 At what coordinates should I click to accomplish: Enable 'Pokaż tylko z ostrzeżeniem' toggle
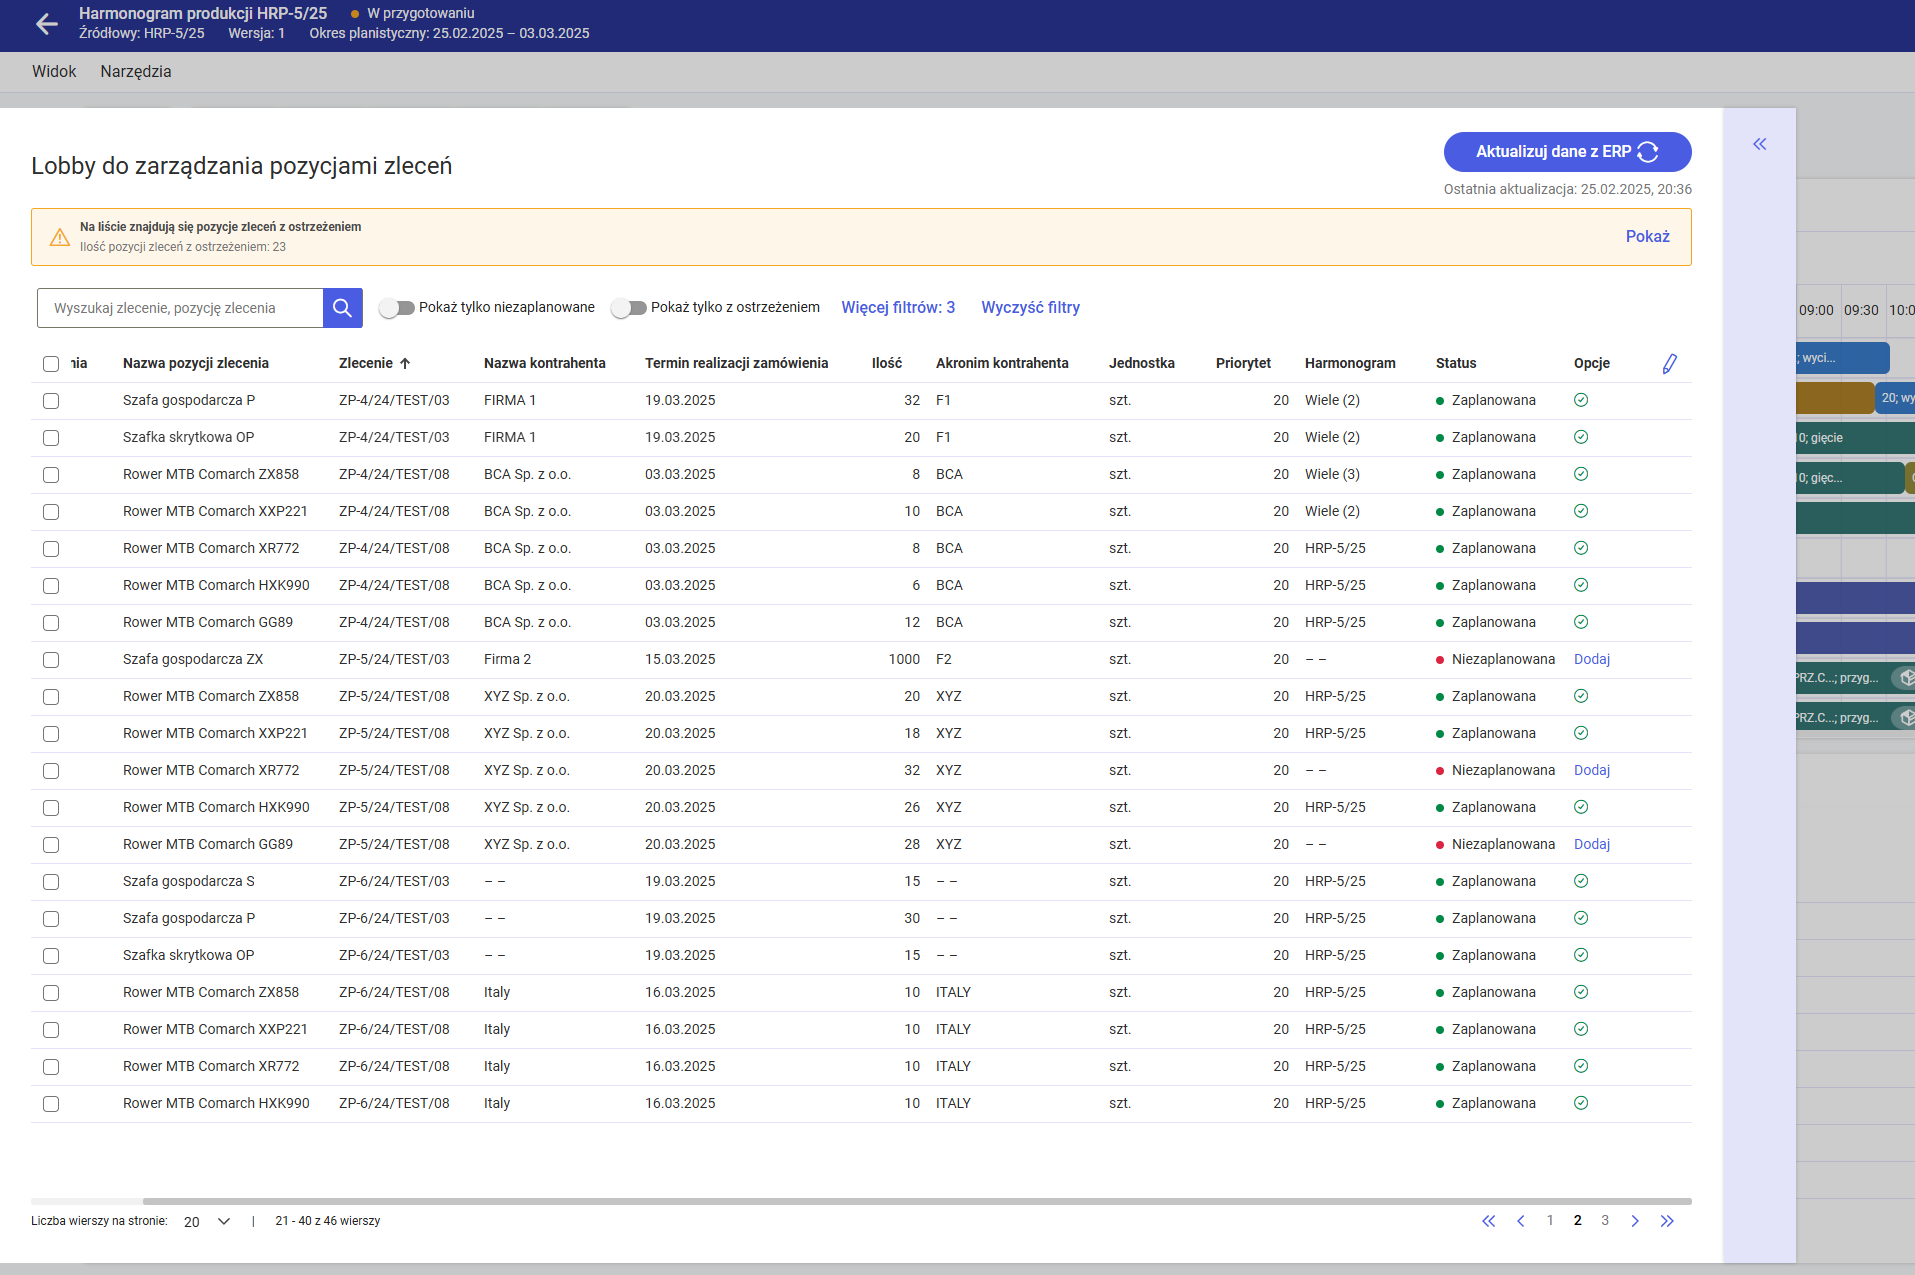(629, 308)
